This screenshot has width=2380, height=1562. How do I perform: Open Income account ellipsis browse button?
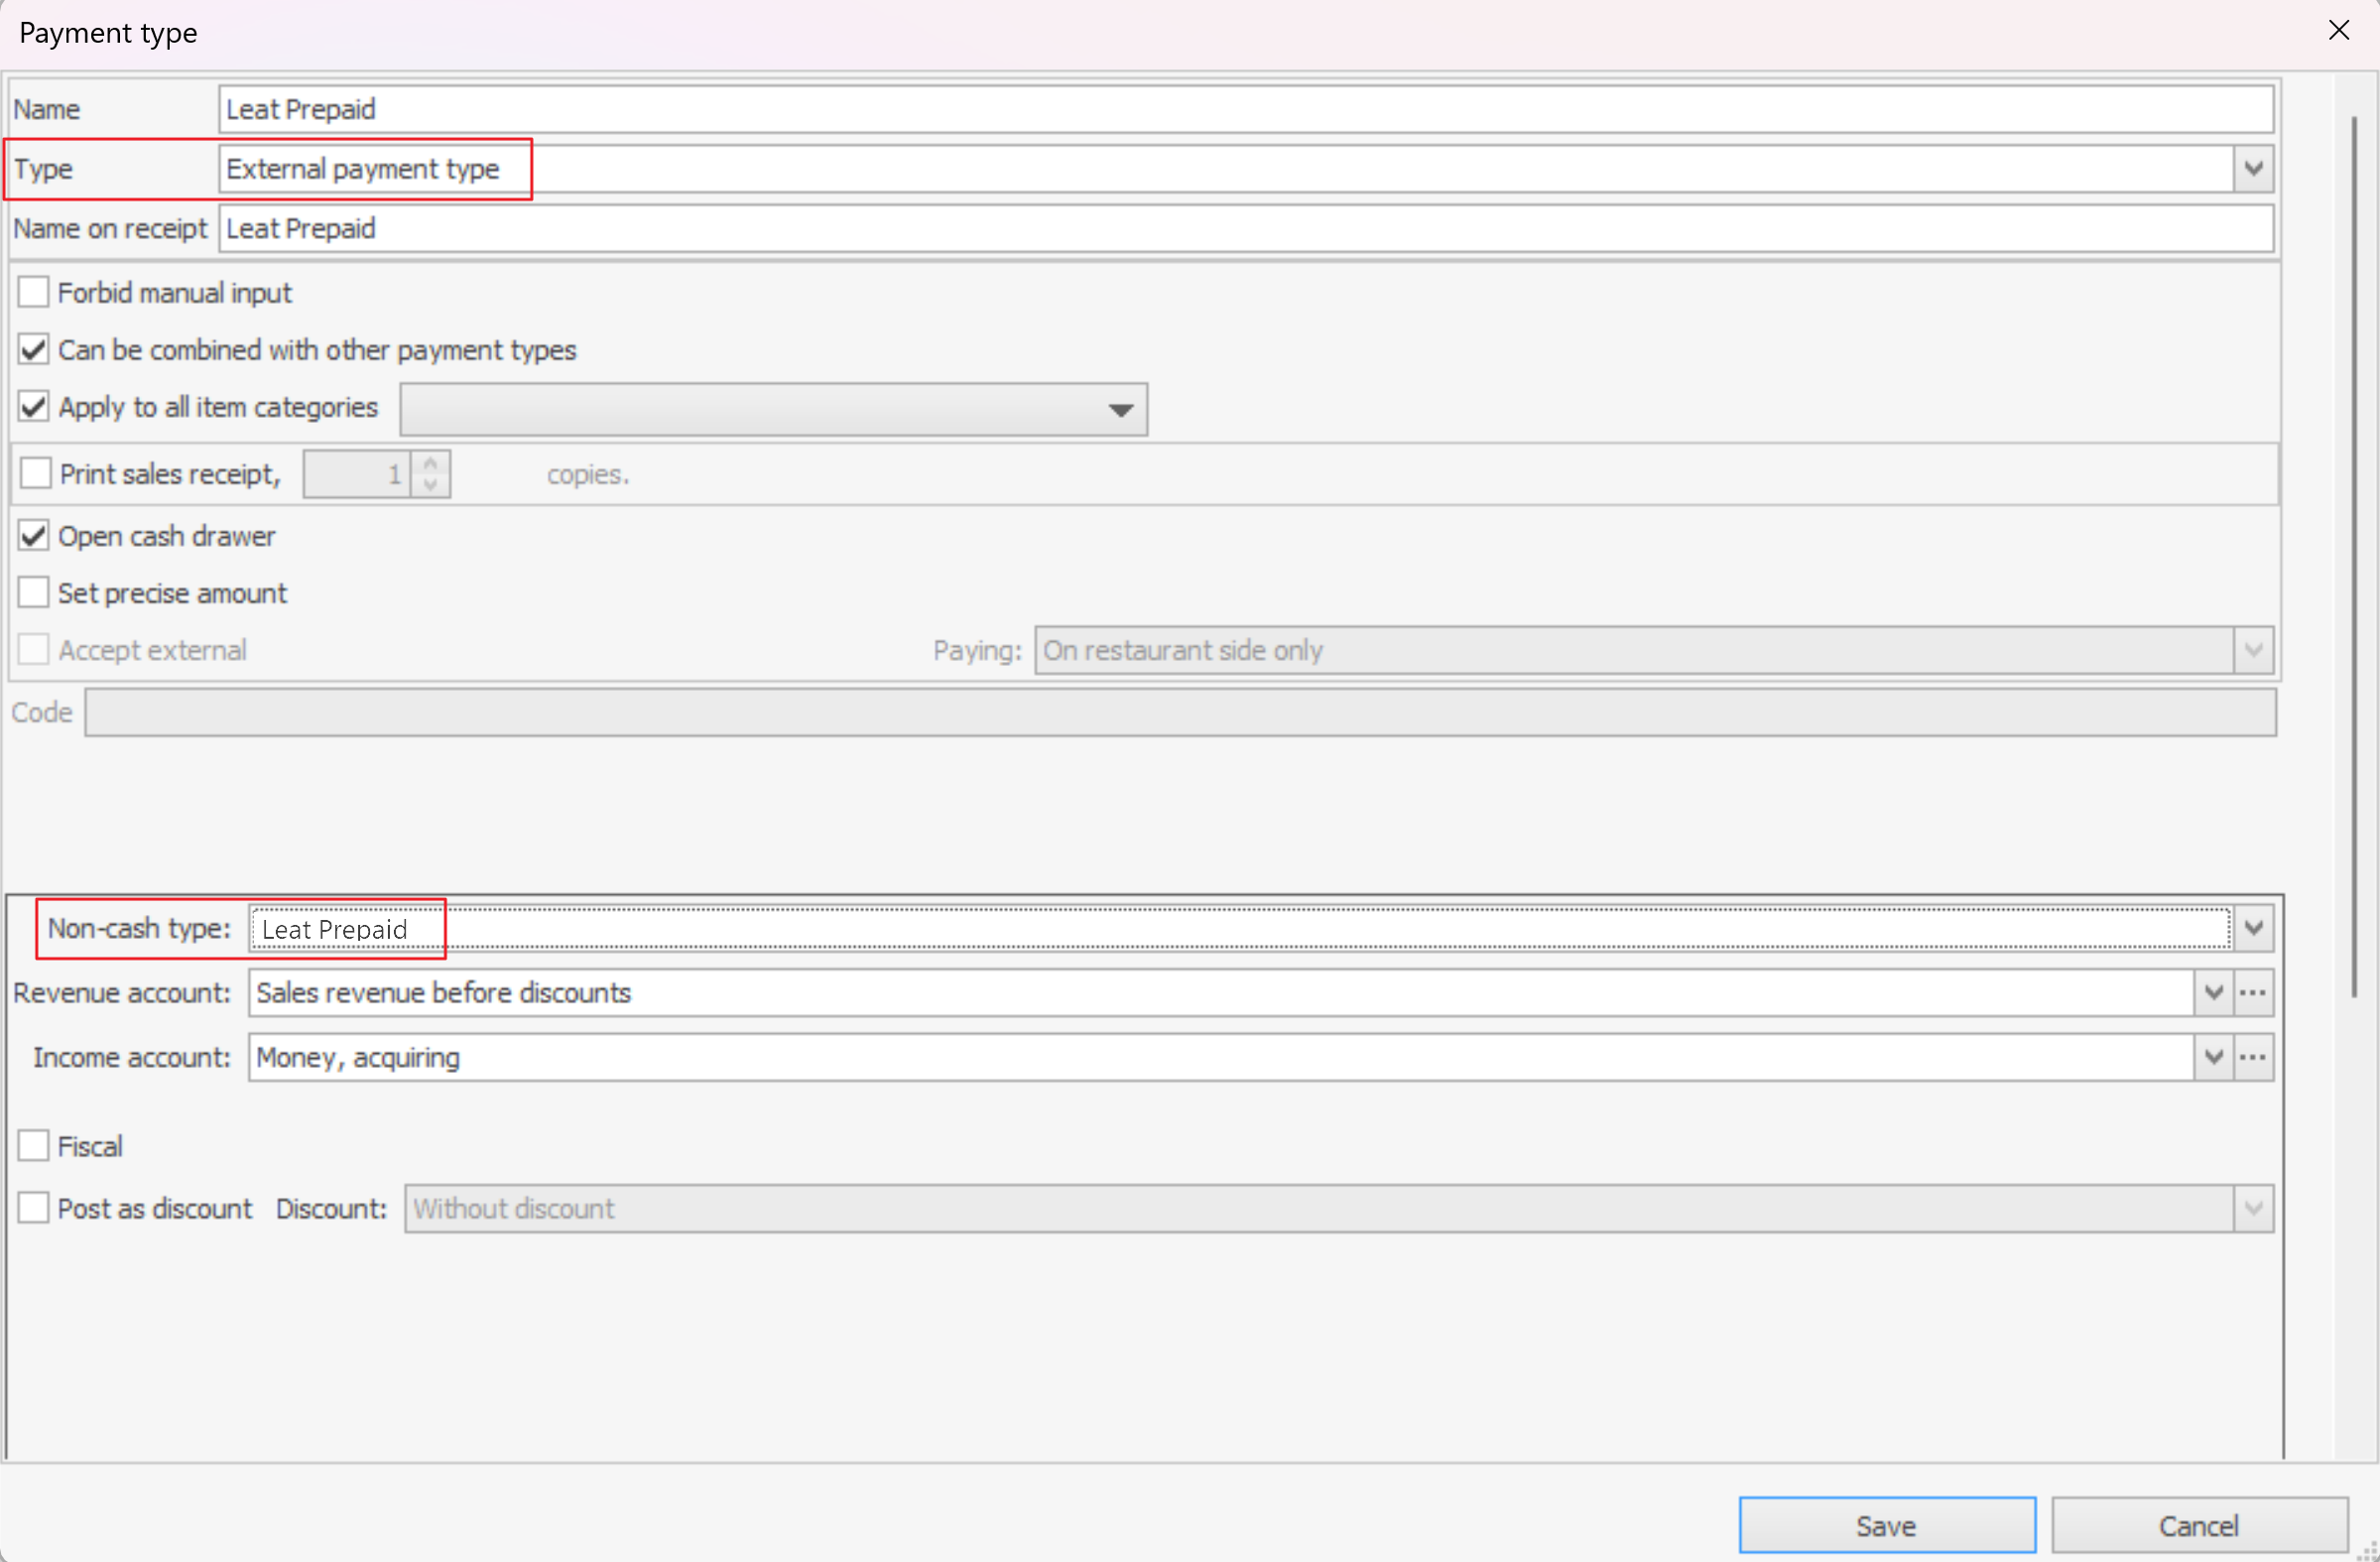(2253, 1057)
